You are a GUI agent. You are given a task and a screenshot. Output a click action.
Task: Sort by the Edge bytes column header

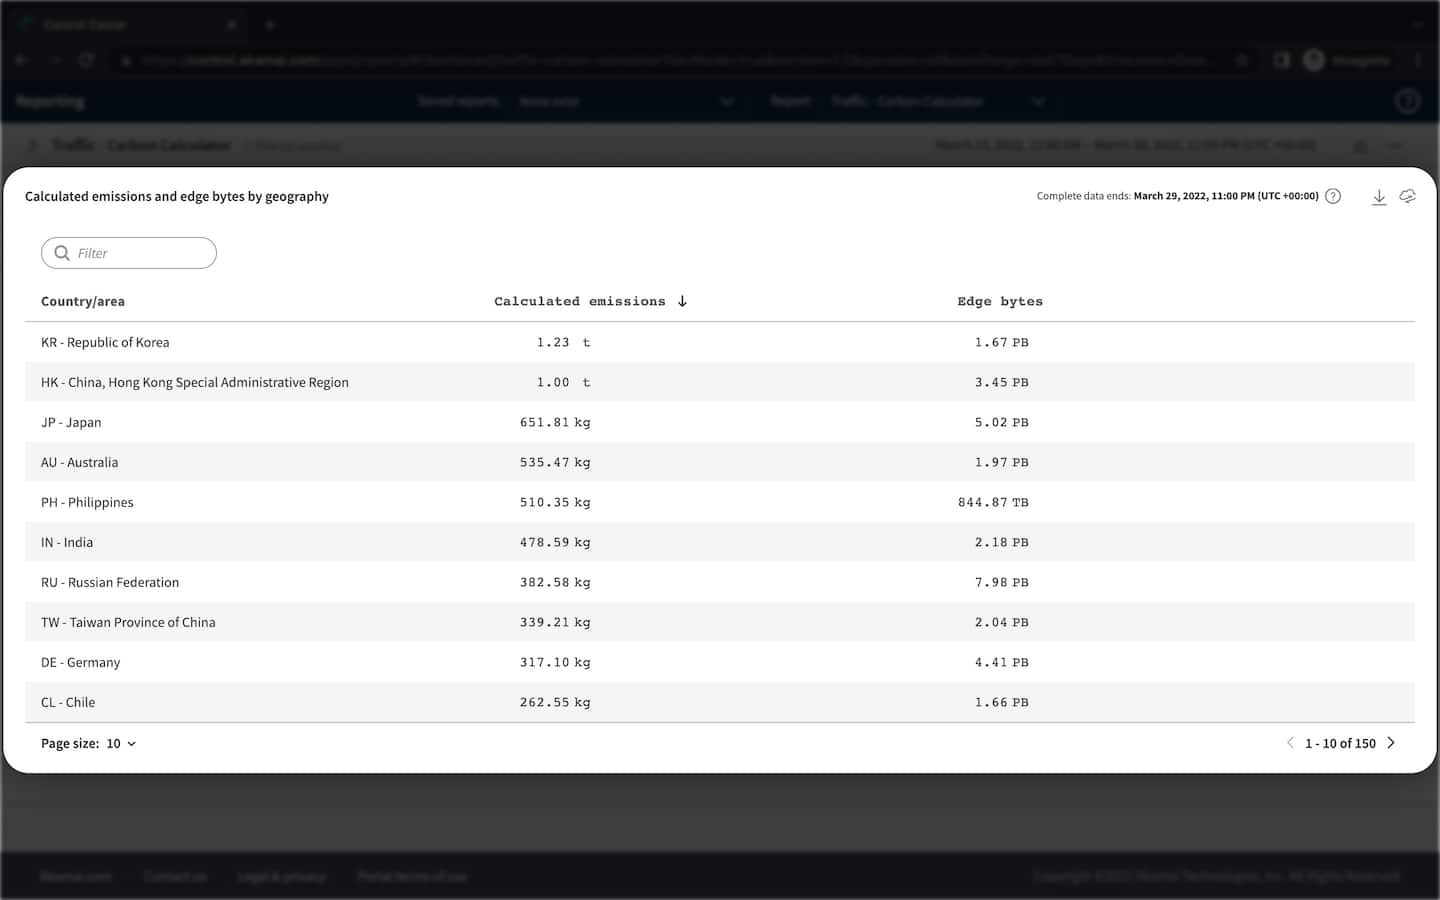tap(999, 301)
